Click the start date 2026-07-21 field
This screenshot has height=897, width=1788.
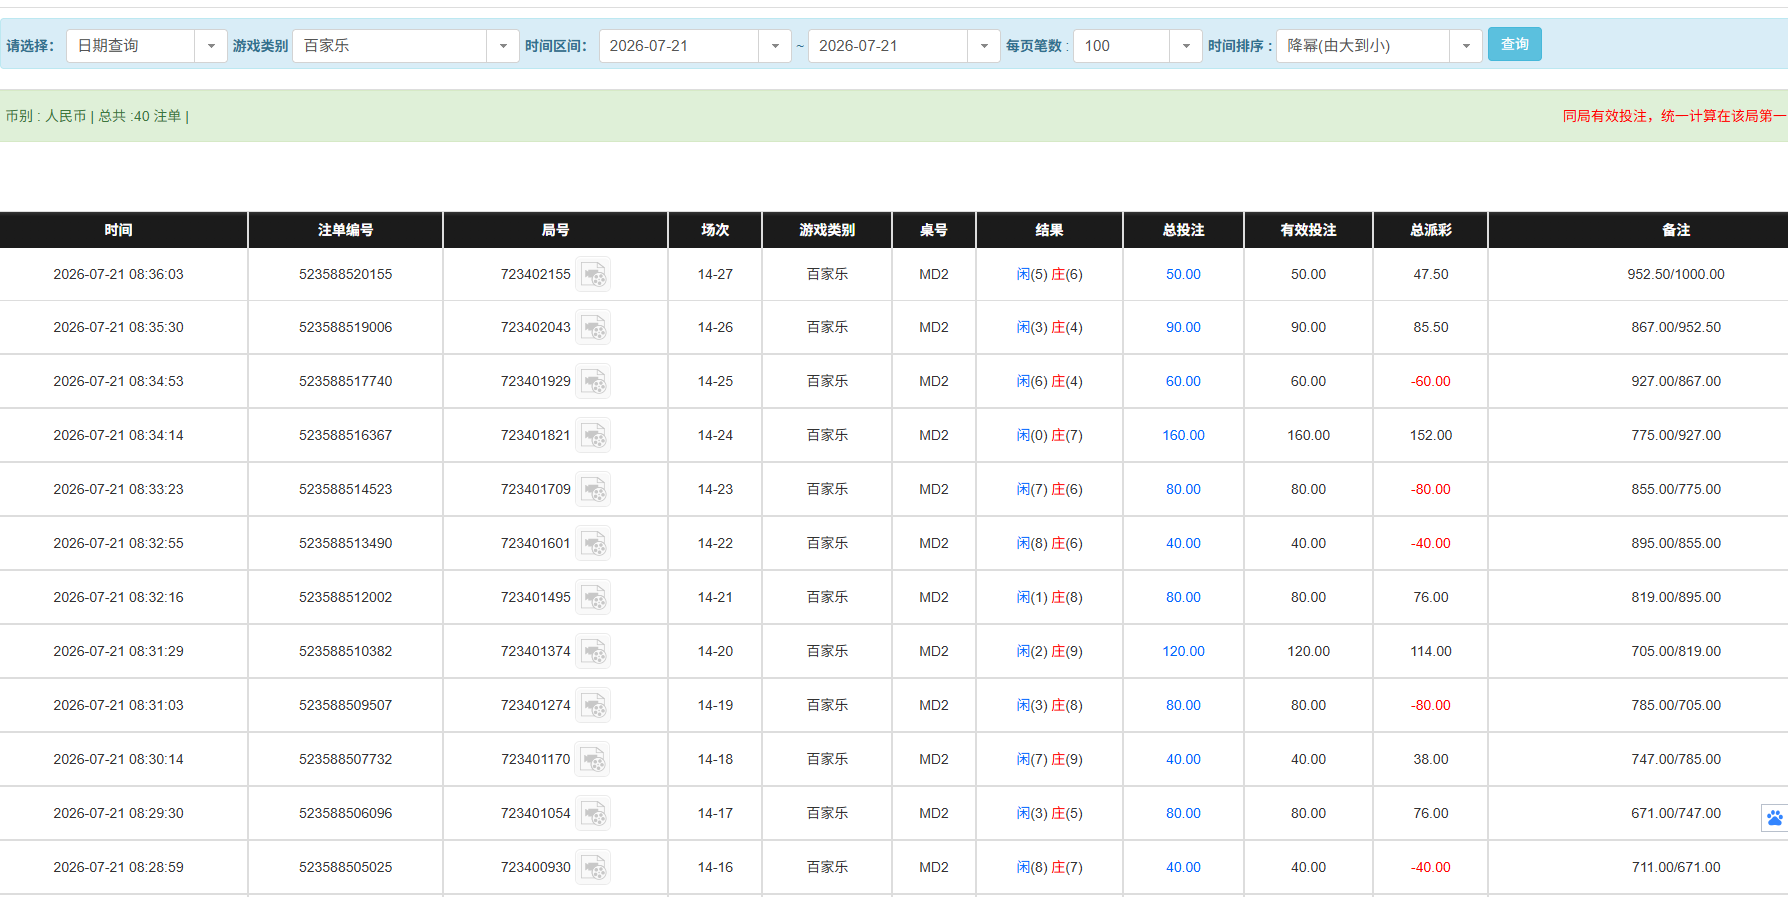click(x=679, y=46)
